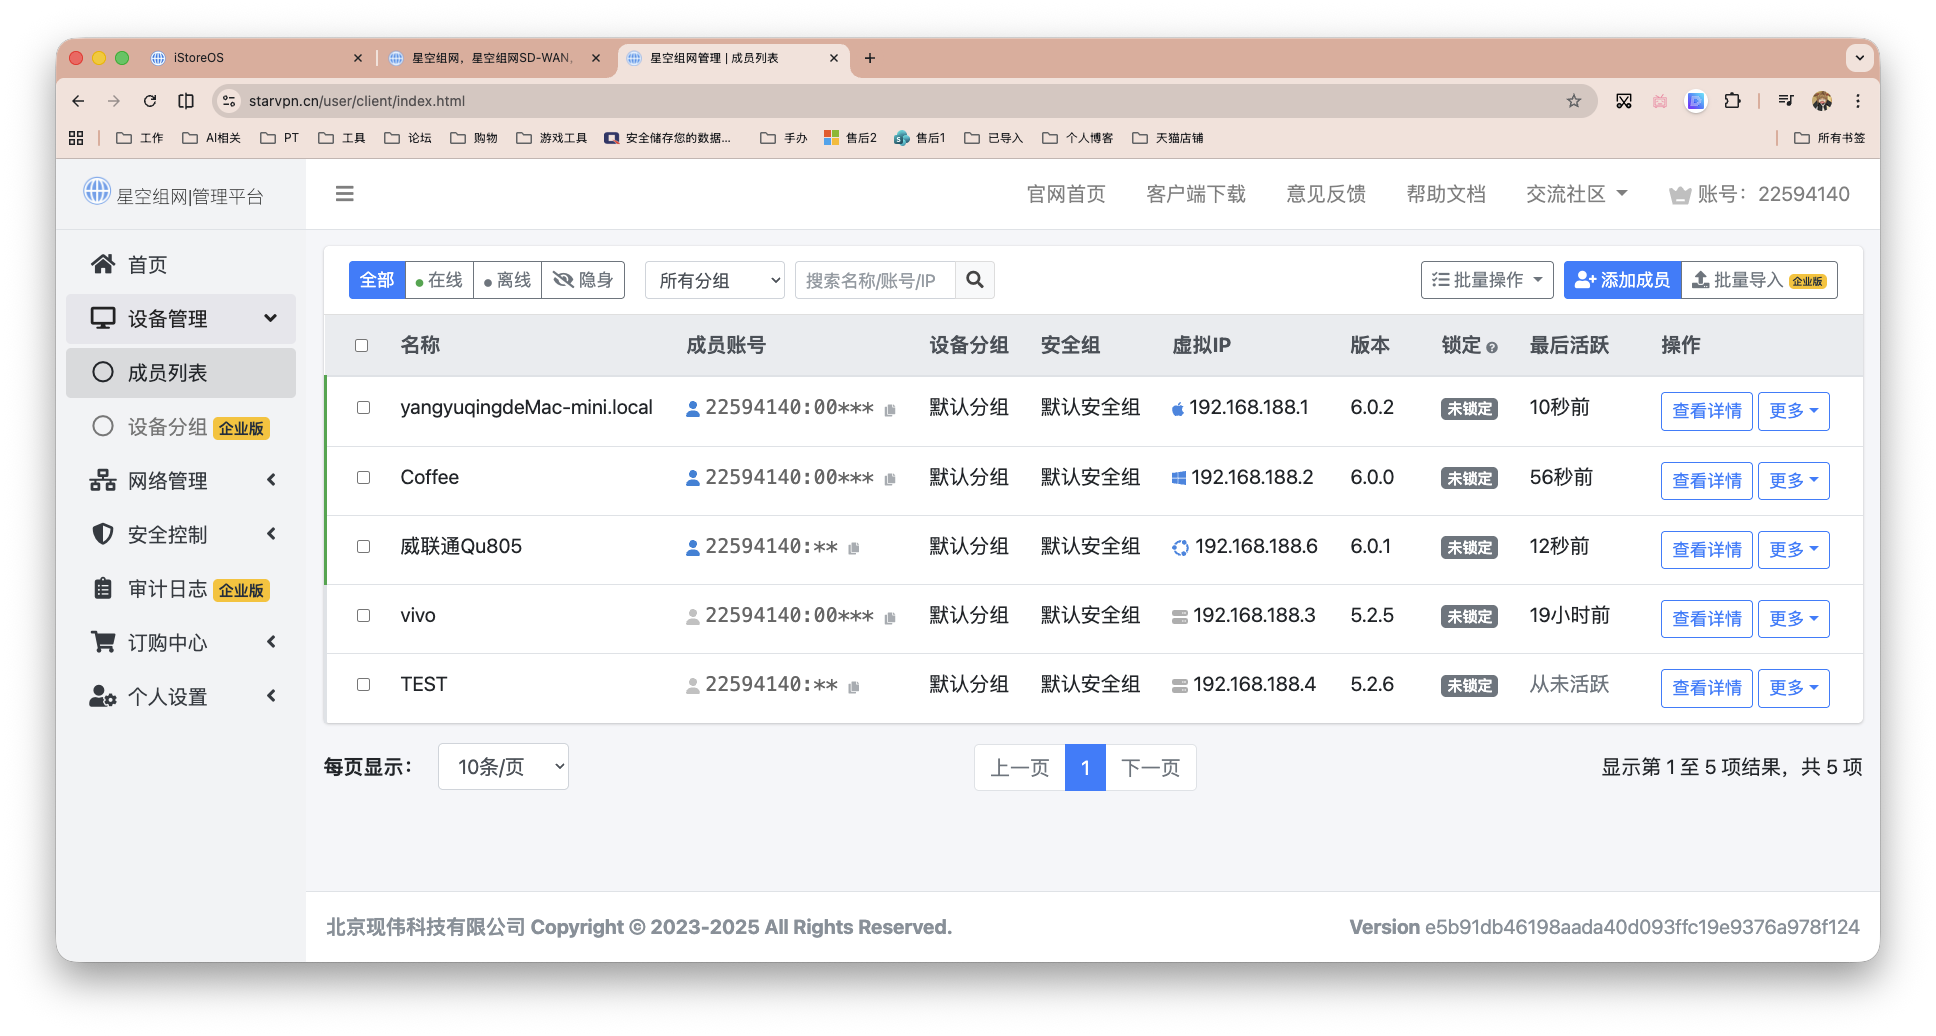The image size is (1936, 1036).
Task: Open the 所有分组 group dropdown
Action: coord(714,280)
